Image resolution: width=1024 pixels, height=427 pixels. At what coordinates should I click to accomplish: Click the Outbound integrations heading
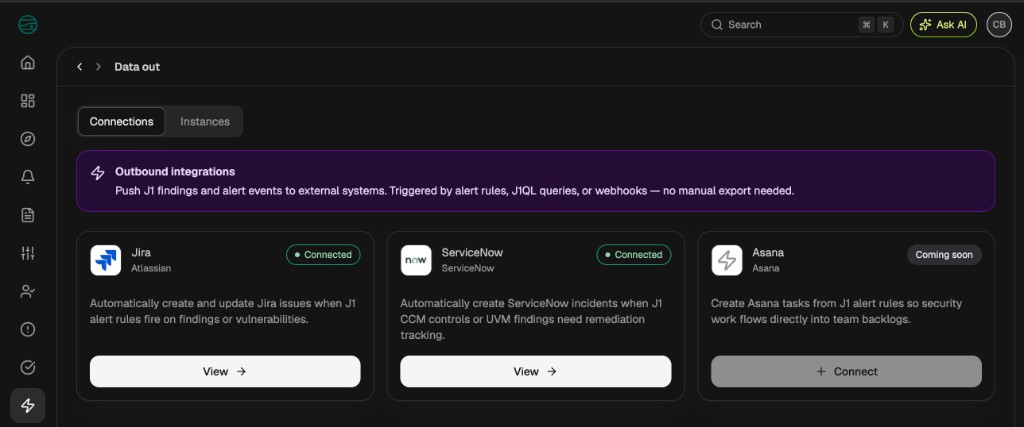[175, 172]
